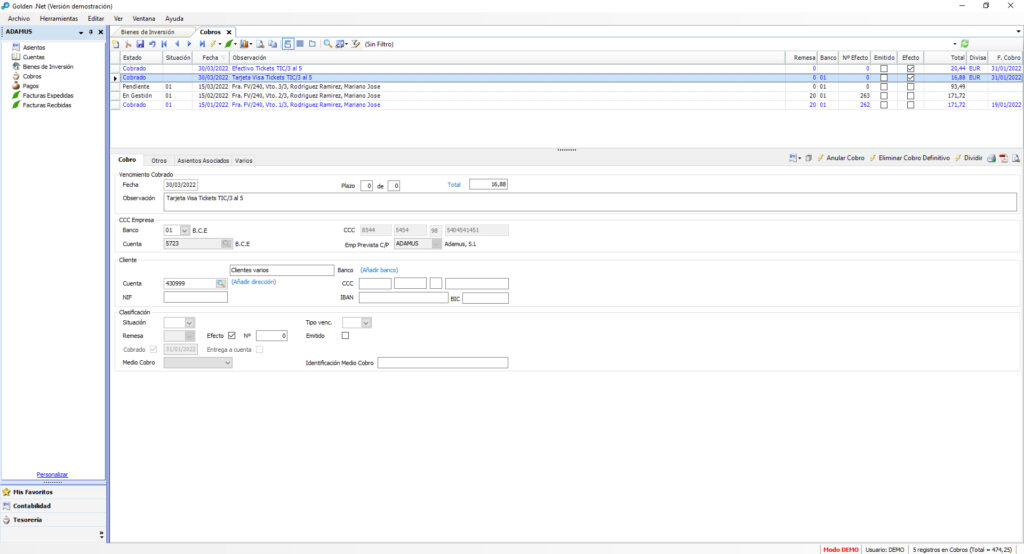Click the Dividir button

click(x=968, y=158)
